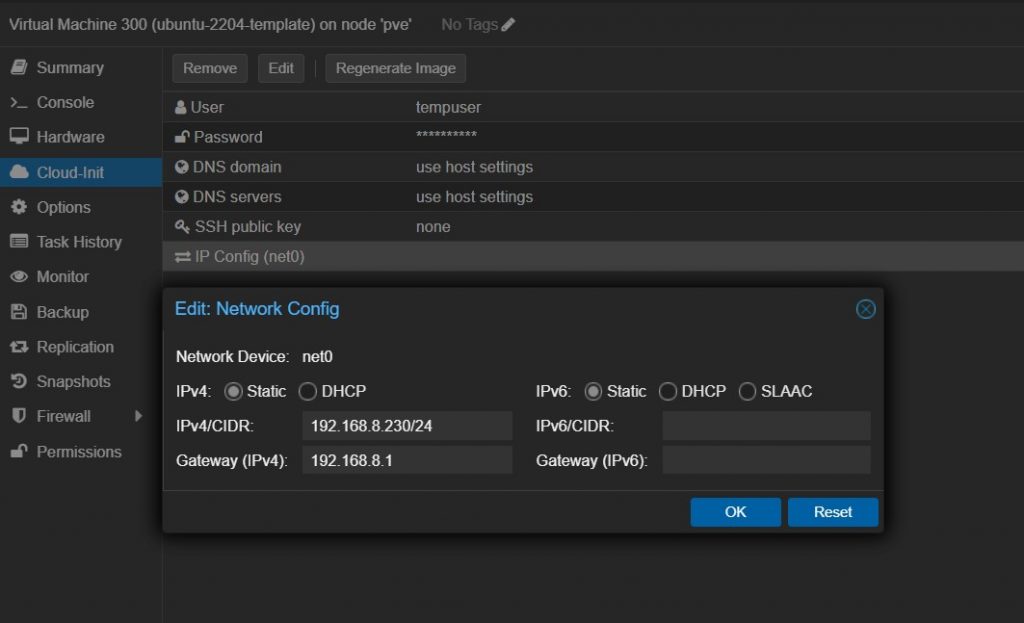This screenshot has width=1024, height=623.
Task: Click the Backup floppy disk icon
Action: pos(18,312)
